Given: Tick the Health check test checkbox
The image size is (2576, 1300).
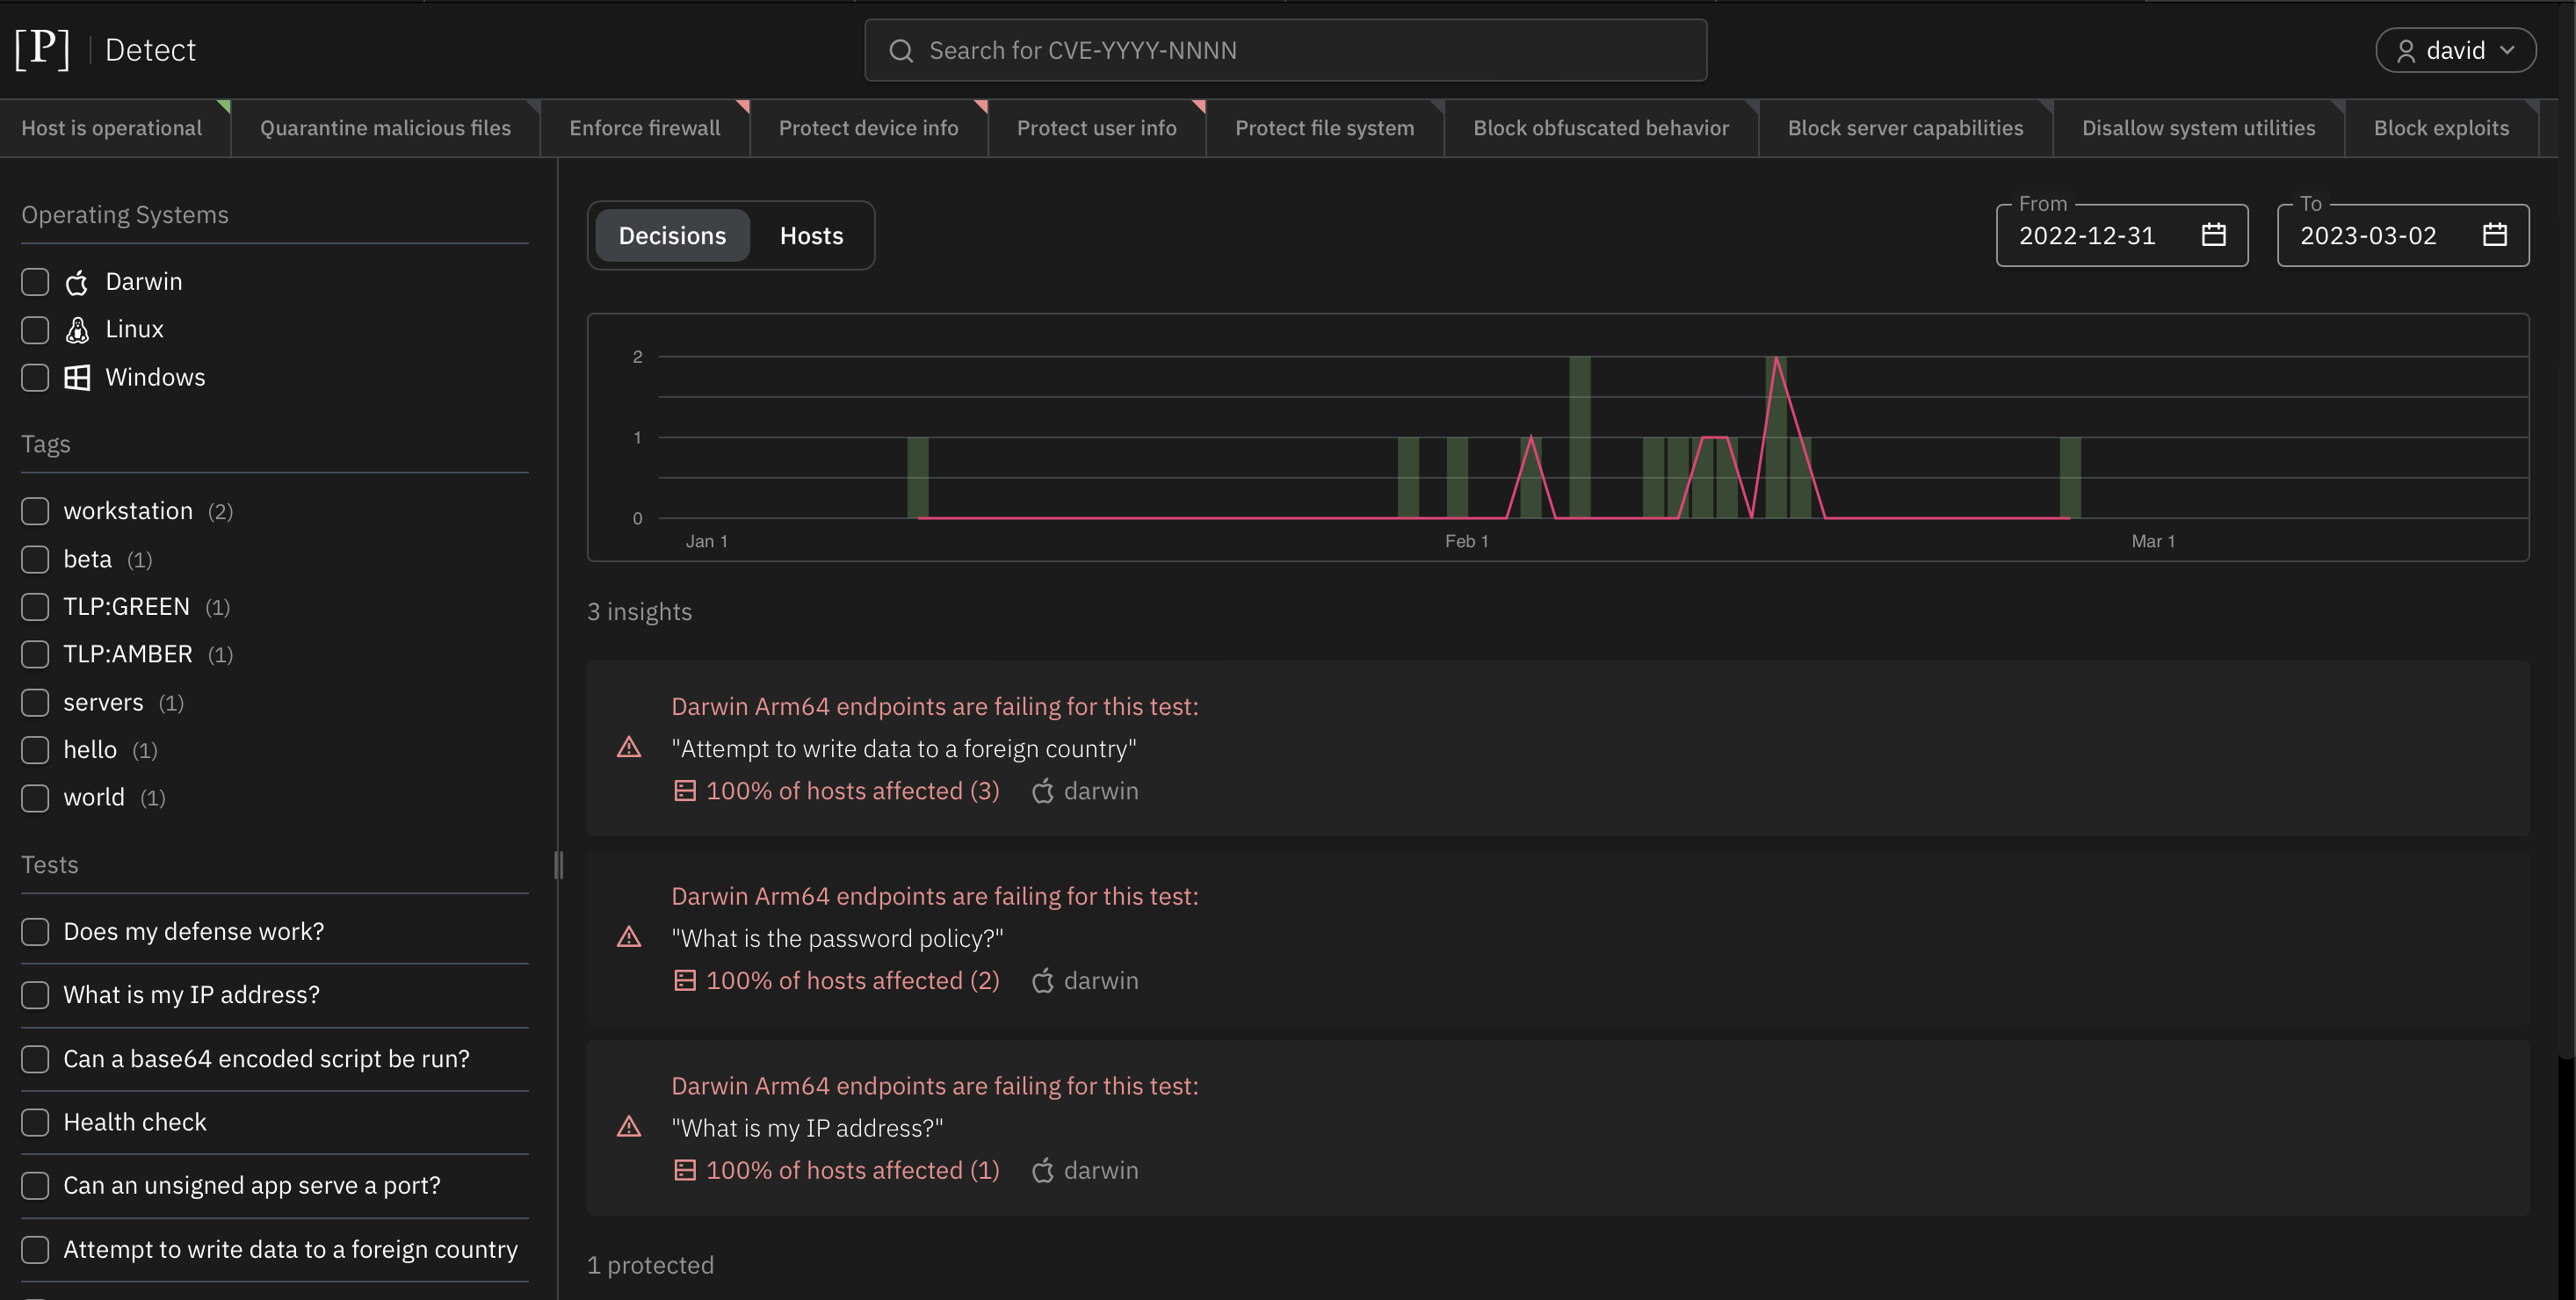Looking at the screenshot, I should (35, 1122).
